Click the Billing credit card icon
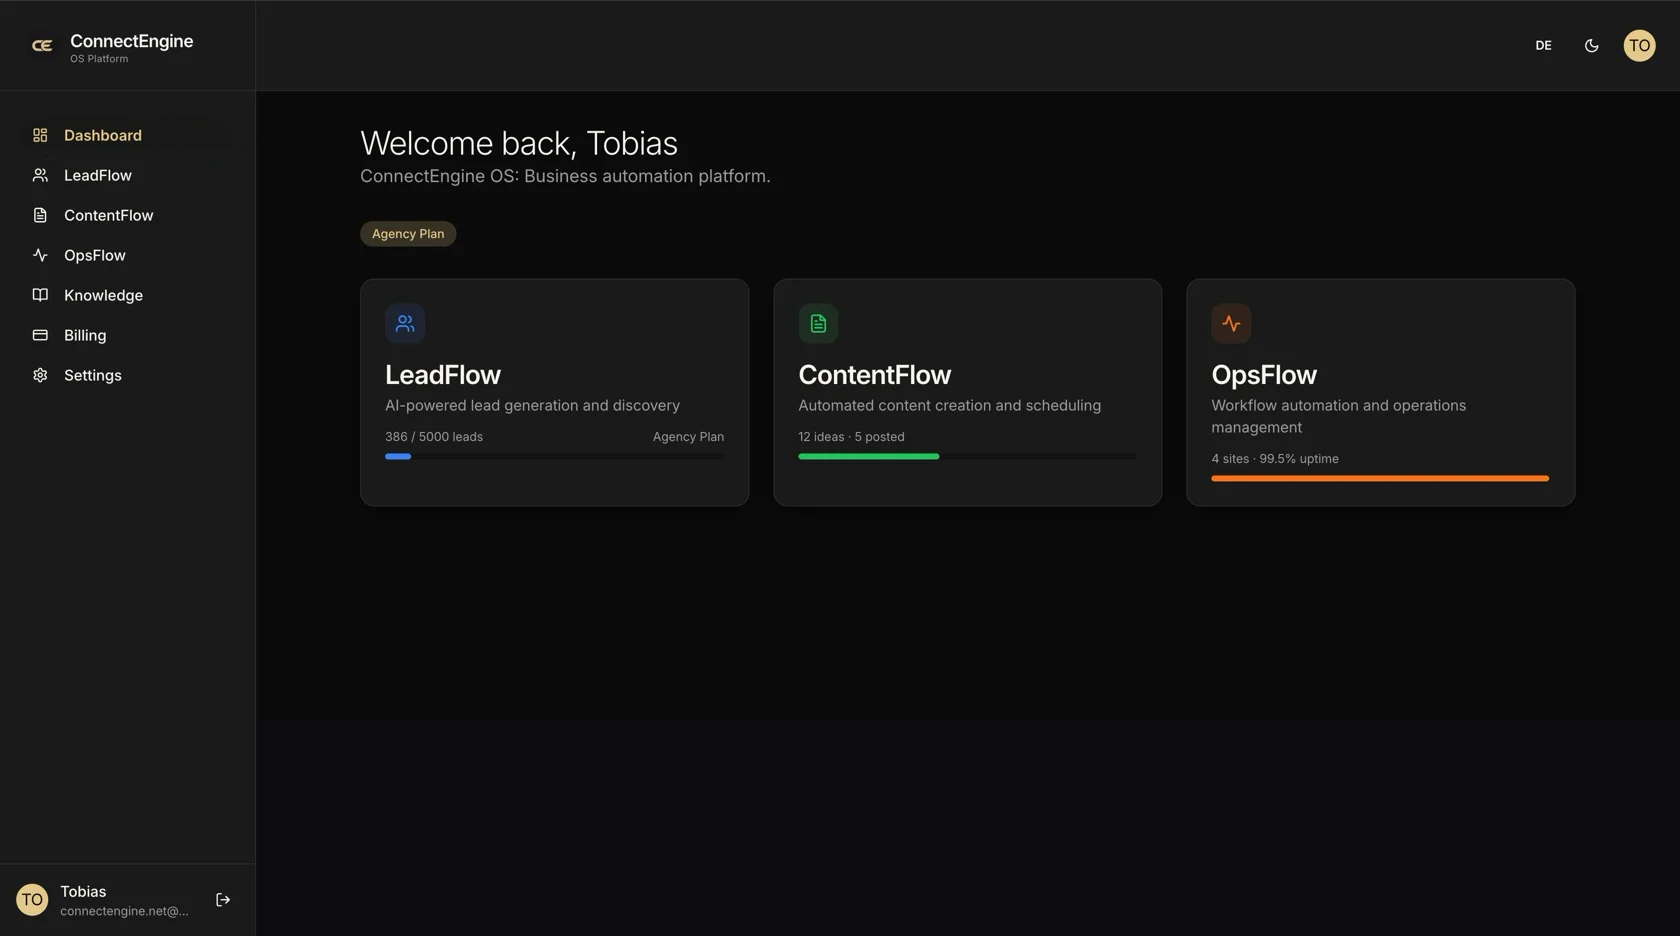The width and height of the screenshot is (1680, 936). coord(40,336)
